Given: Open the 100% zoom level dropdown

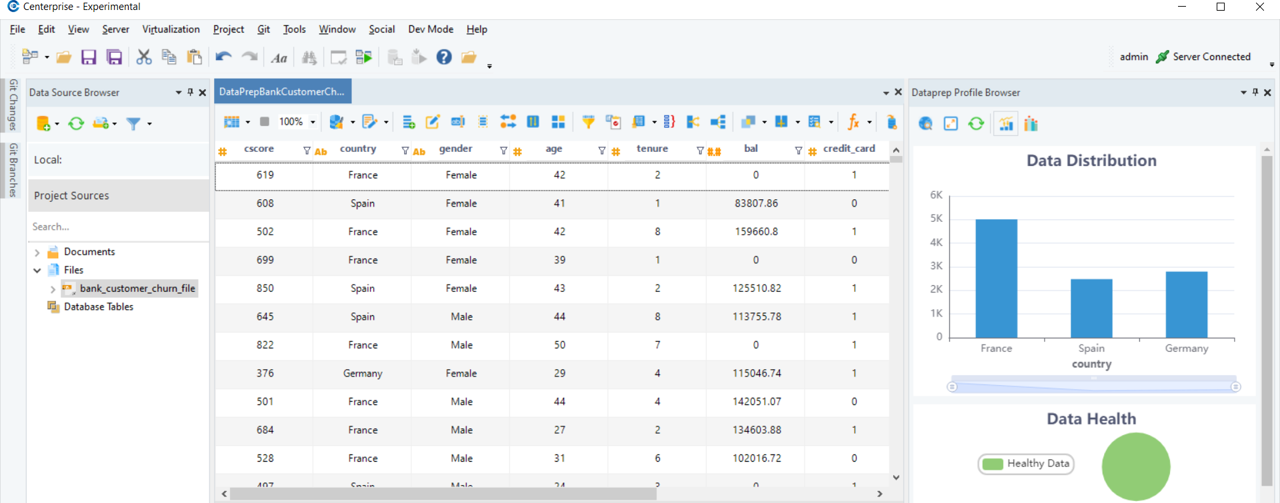Looking at the screenshot, I should point(312,122).
